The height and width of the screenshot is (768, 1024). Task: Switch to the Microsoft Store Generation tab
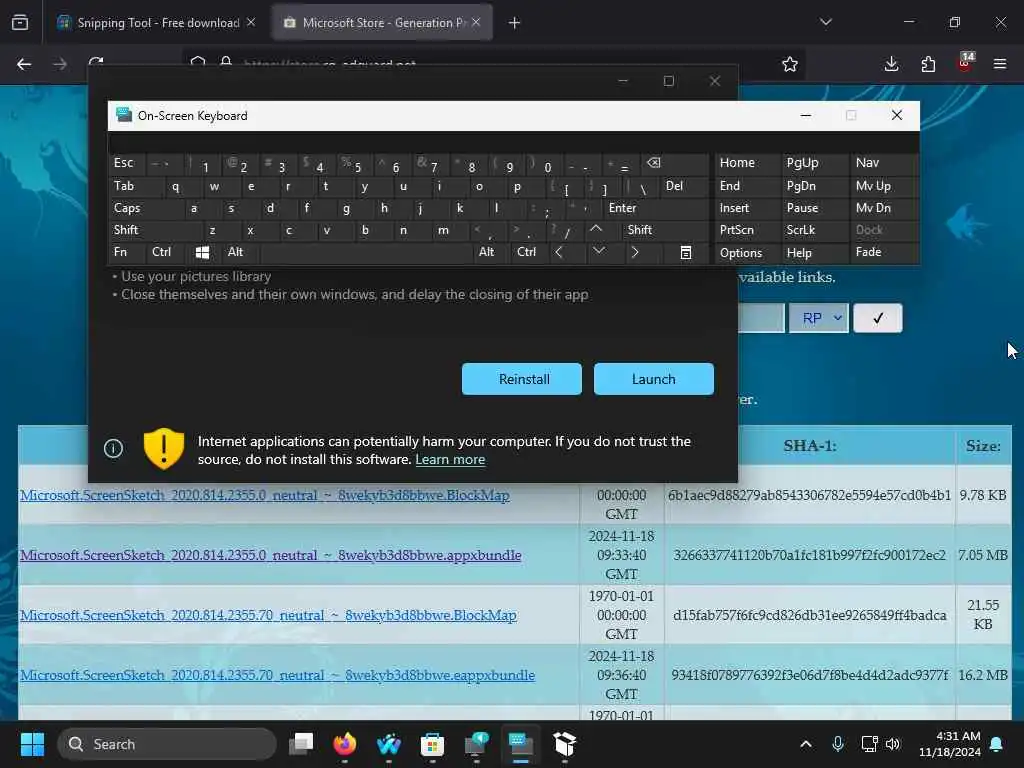coord(383,23)
